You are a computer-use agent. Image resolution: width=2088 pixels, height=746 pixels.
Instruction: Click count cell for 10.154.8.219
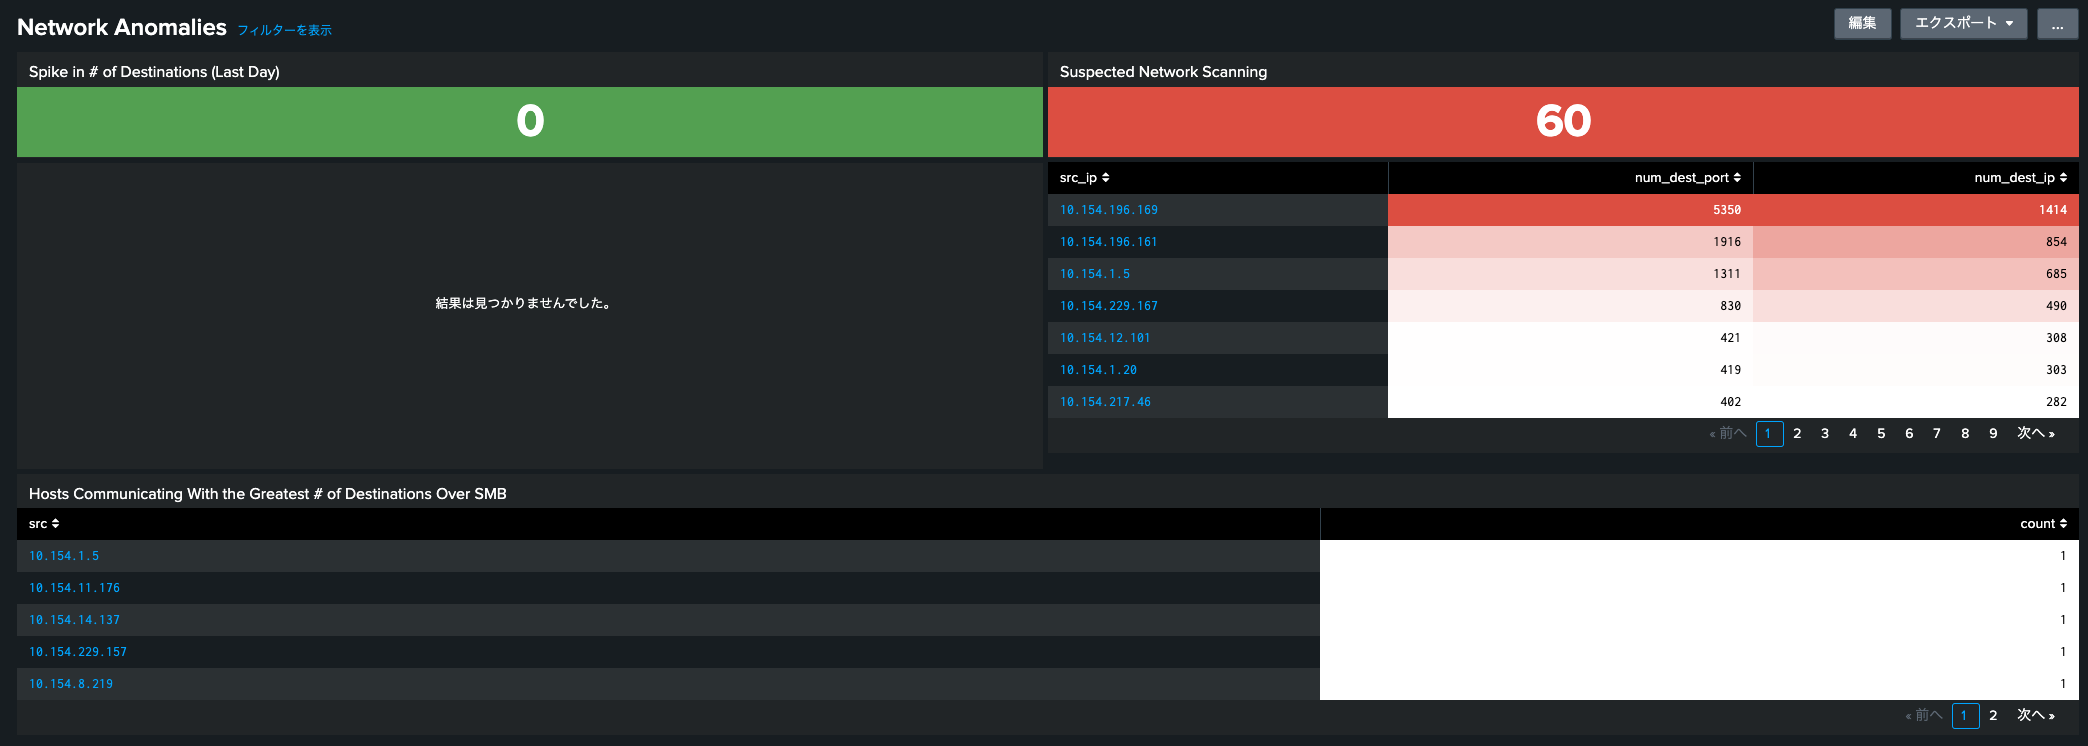(1699, 684)
